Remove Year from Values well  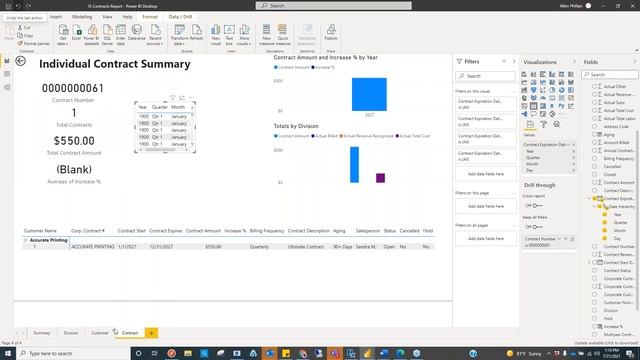pos(573,151)
